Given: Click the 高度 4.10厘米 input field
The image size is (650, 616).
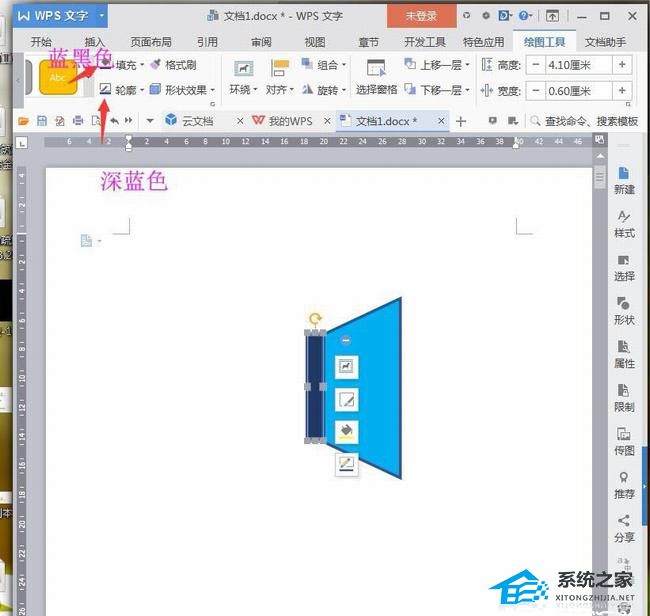Looking at the screenshot, I should tap(579, 65).
